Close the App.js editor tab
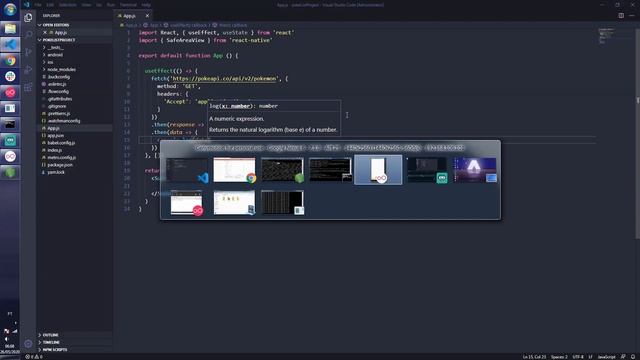Viewport: 640px width, 360px height. 147,16
